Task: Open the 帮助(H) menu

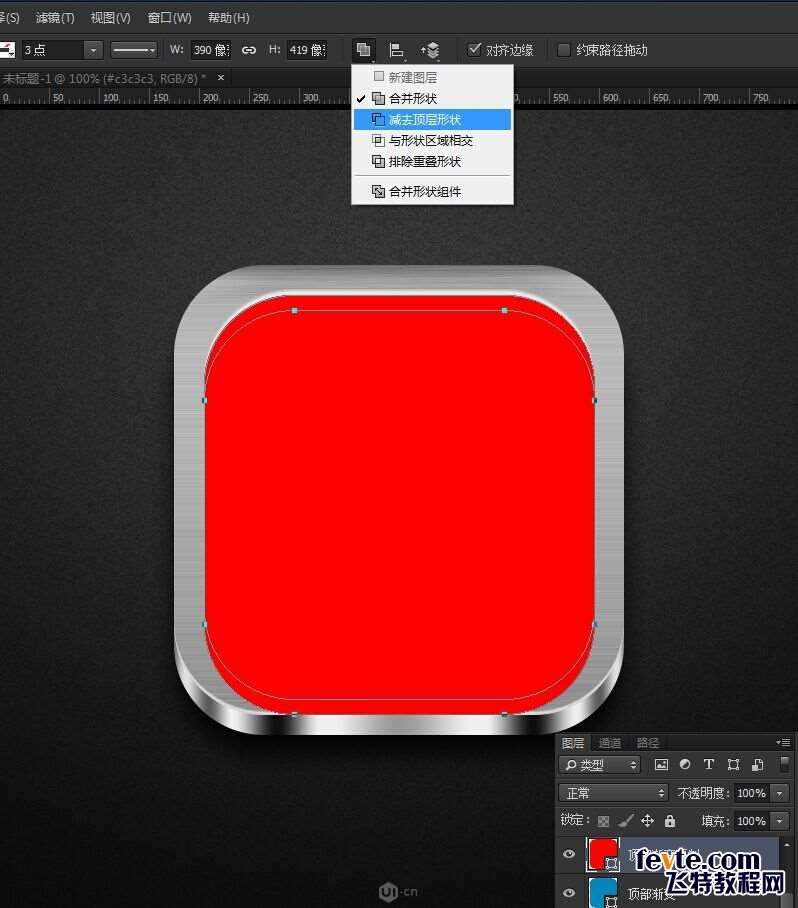Action: tap(229, 18)
